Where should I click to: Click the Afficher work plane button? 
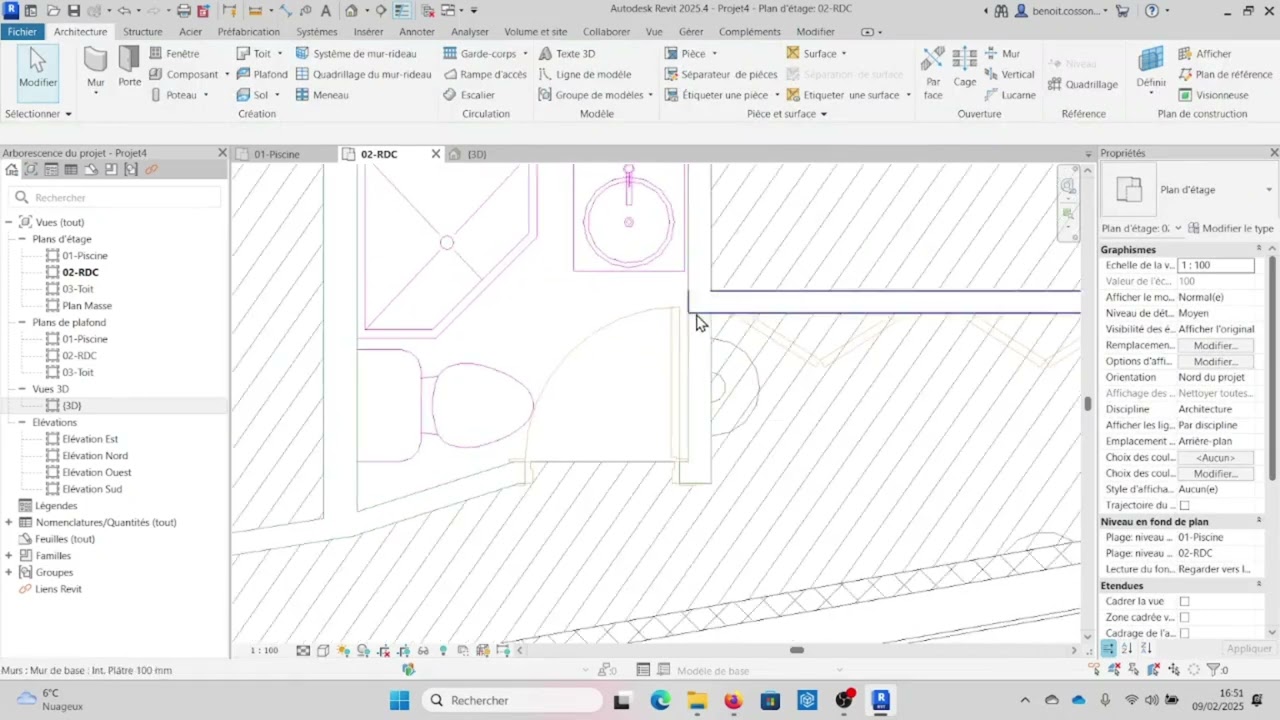point(1205,53)
